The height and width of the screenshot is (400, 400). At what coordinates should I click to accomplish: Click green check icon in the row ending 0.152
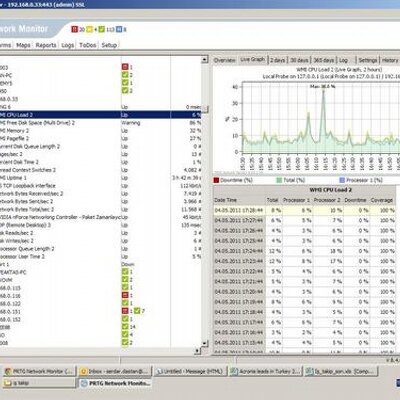125,319
